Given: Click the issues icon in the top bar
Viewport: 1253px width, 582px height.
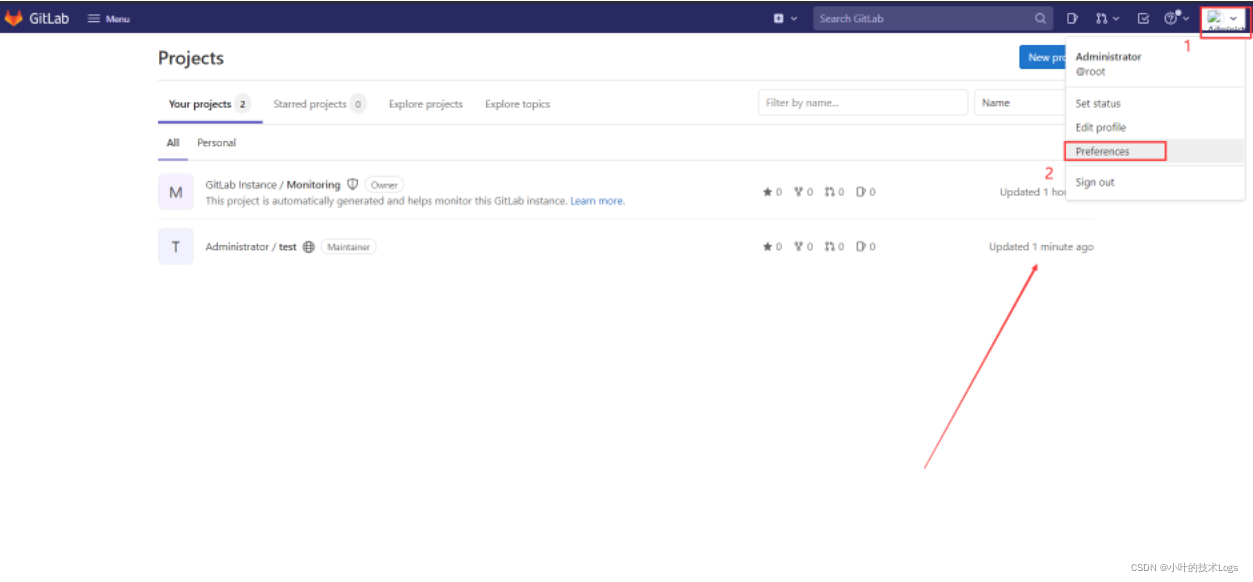Looking at the screenshot, I should [x=1070, y=18].
